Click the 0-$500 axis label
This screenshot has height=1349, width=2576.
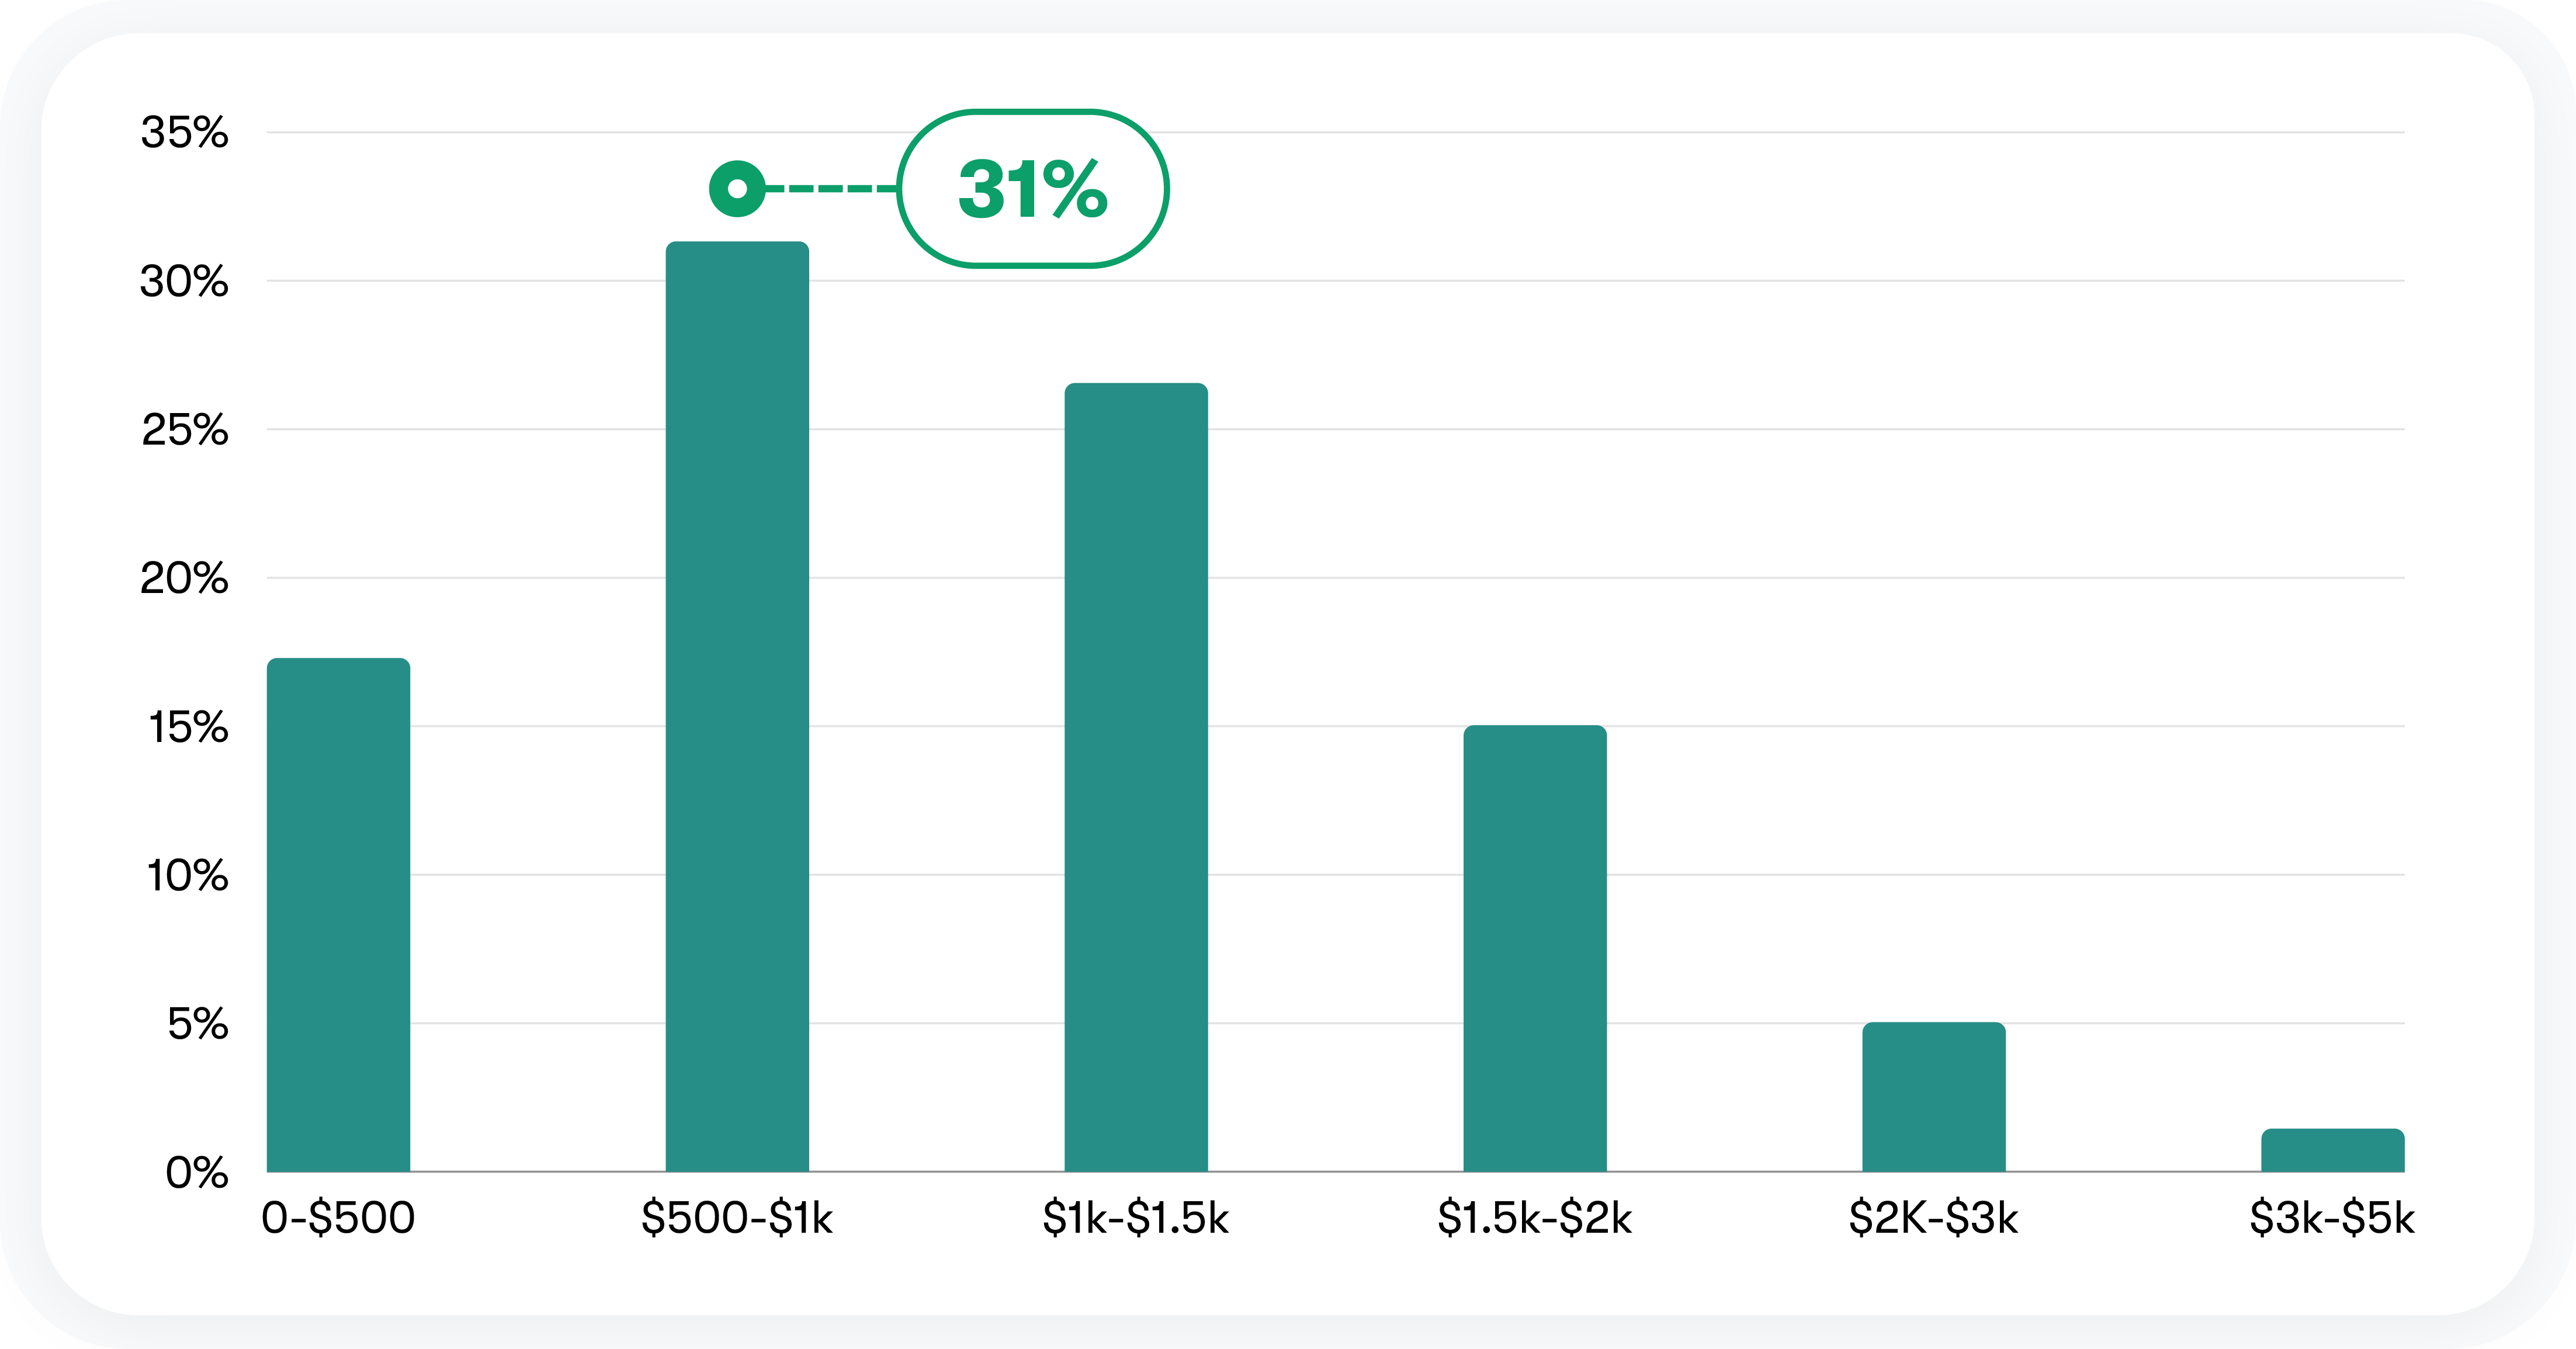coord(338,1218)
